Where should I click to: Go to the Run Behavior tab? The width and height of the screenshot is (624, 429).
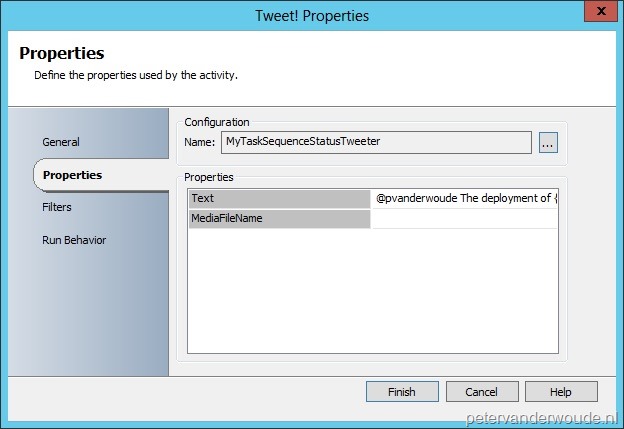click(x=73, y=240)
